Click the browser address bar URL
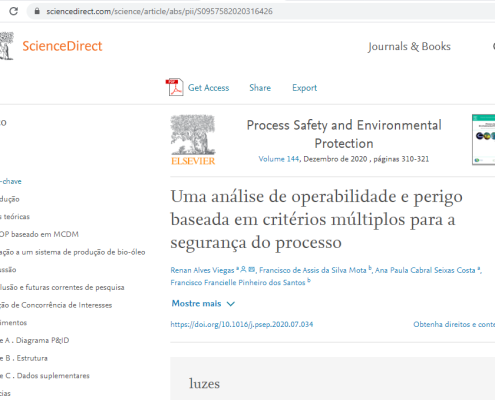 point(159,11)
